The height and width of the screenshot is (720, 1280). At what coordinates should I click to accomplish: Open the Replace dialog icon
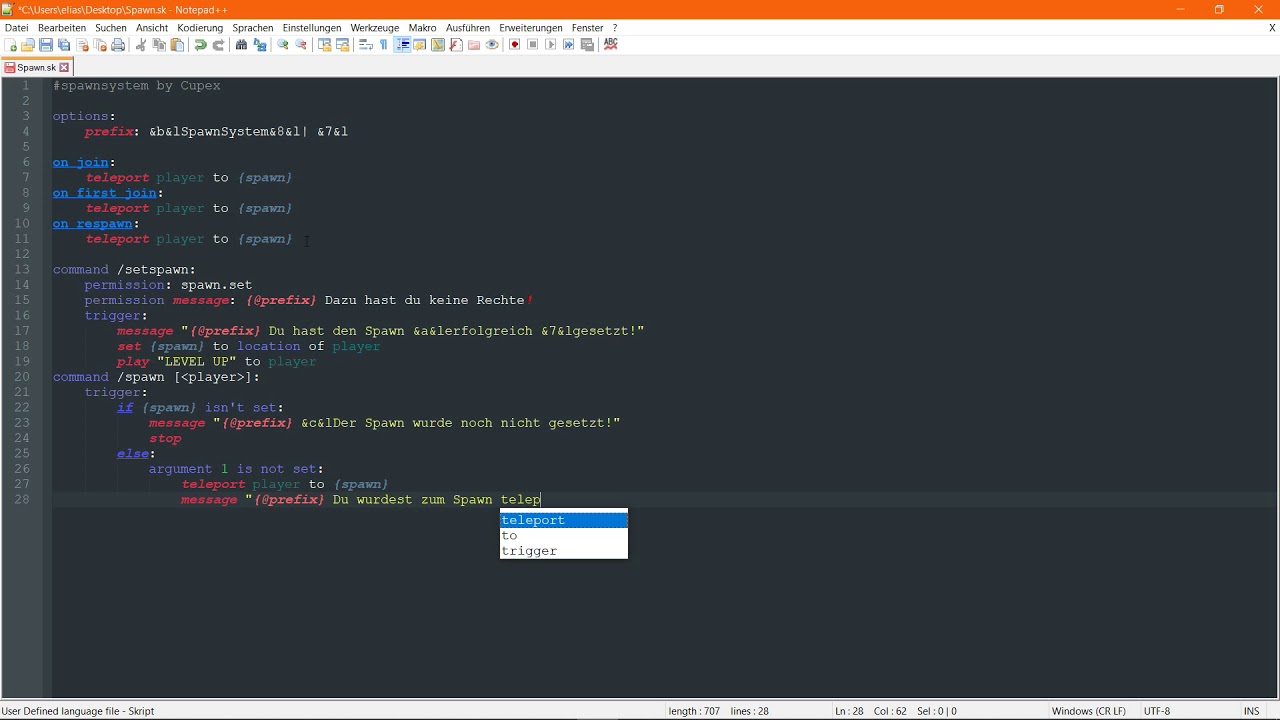click(260, 45)
